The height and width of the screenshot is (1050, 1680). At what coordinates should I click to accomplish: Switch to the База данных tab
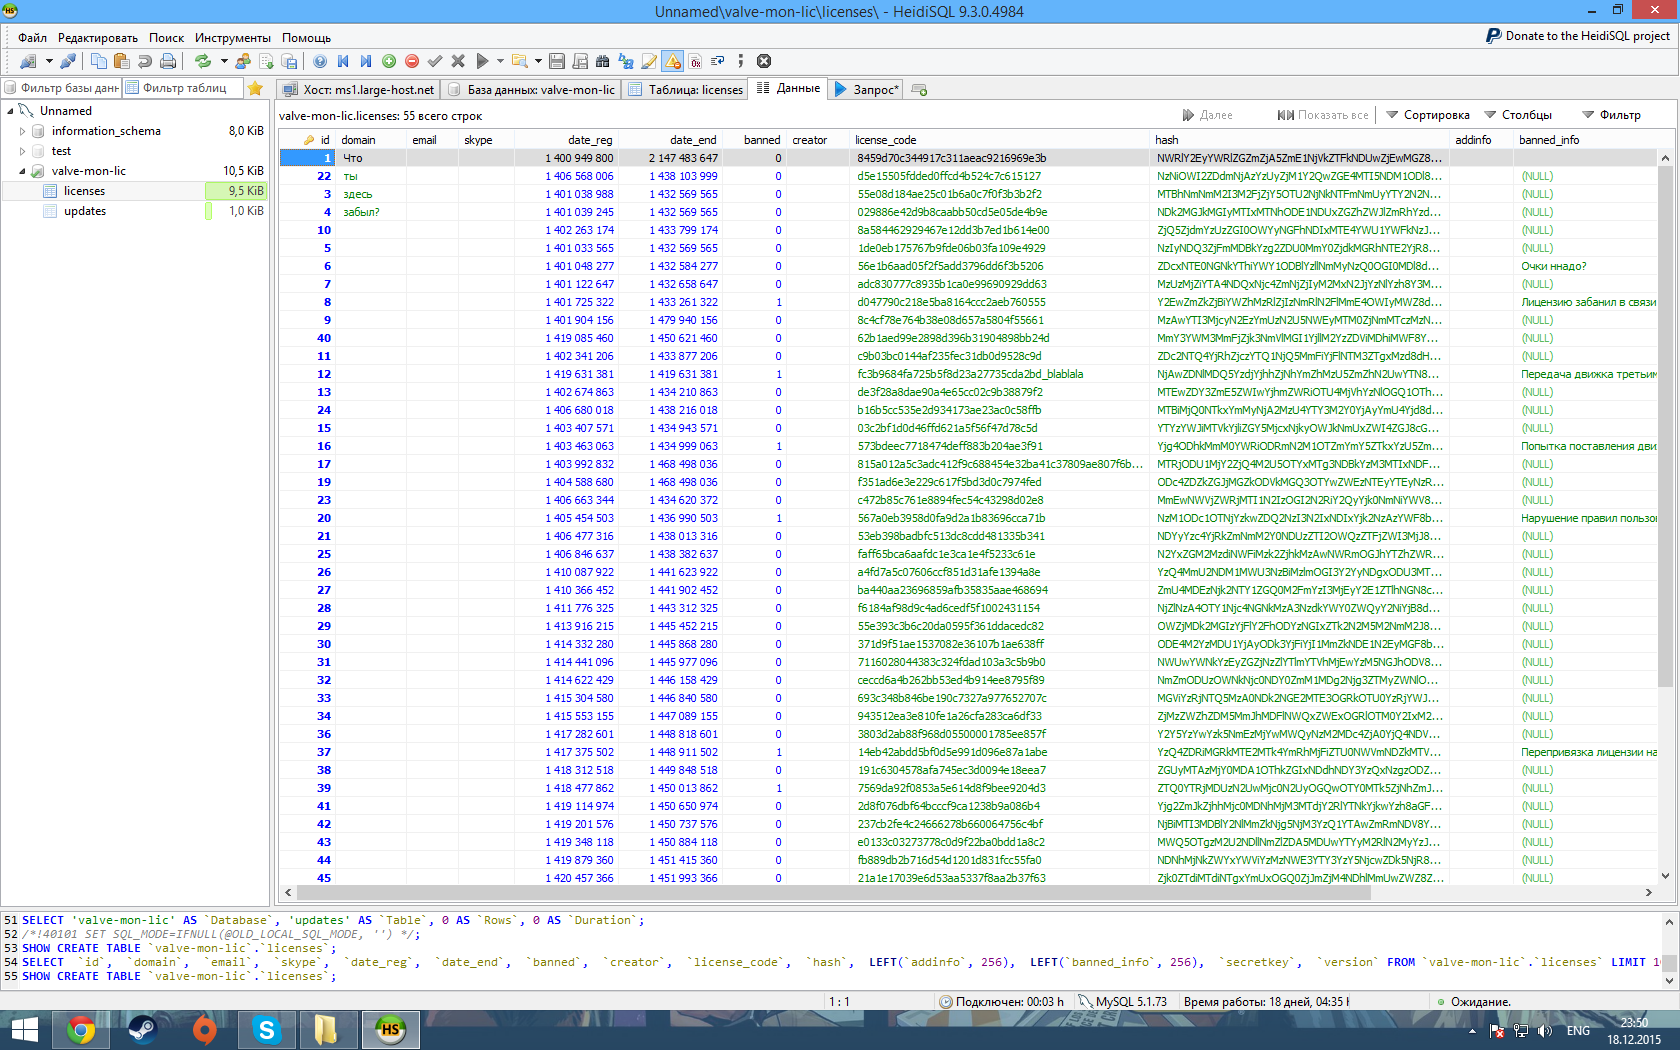(x=532, y=90)
